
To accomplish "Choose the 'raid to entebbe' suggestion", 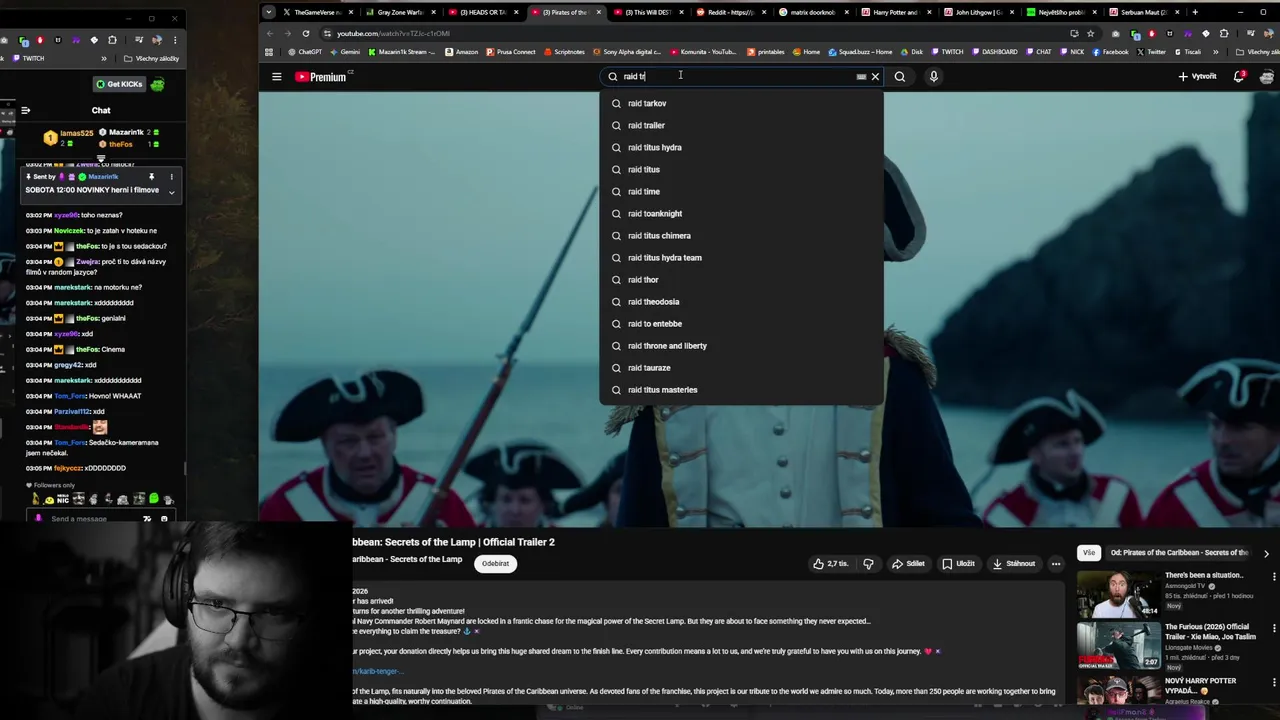I will [741, 323].
